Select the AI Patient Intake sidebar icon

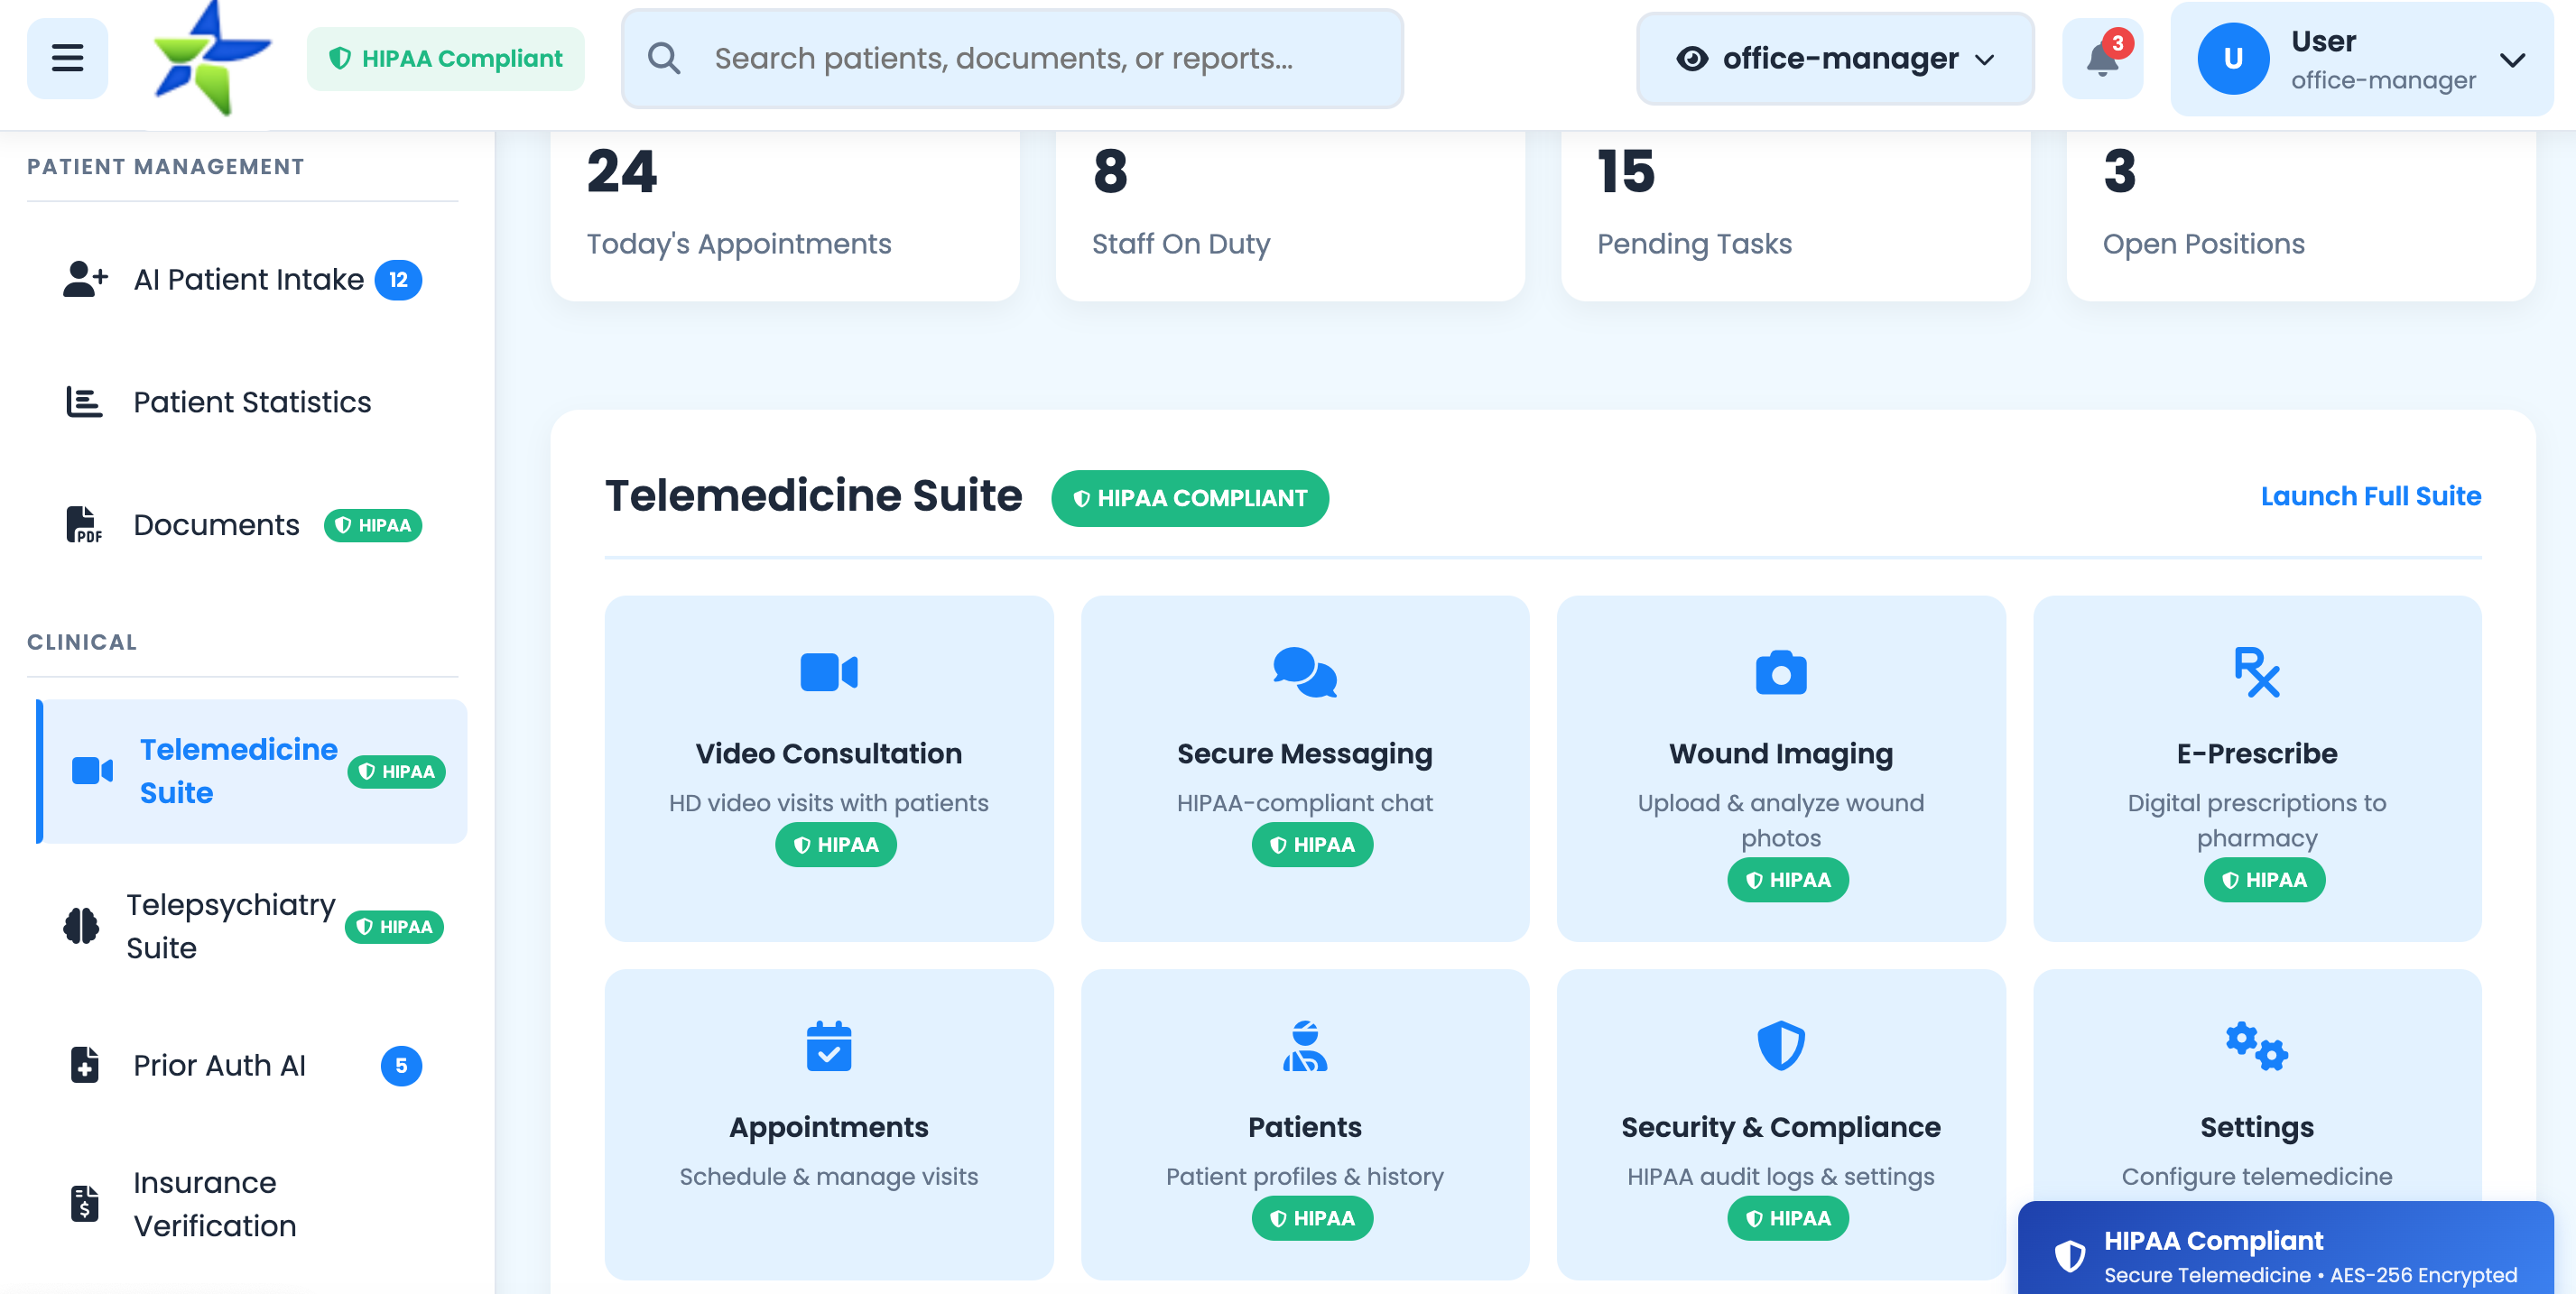[85, 278]
